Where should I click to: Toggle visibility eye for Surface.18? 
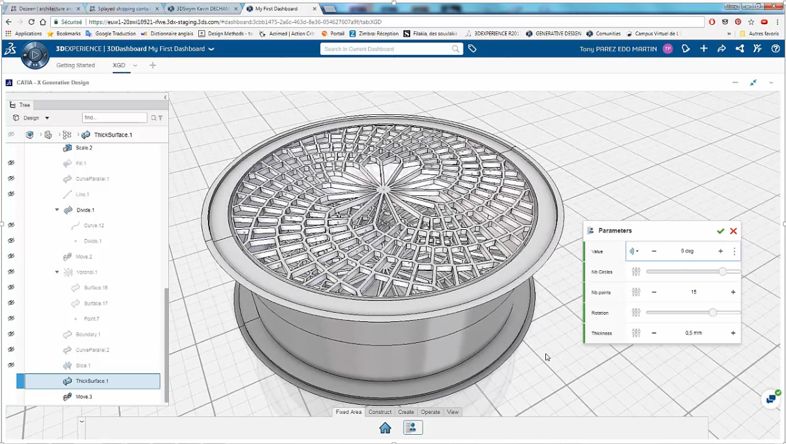[x=11, y=287]
